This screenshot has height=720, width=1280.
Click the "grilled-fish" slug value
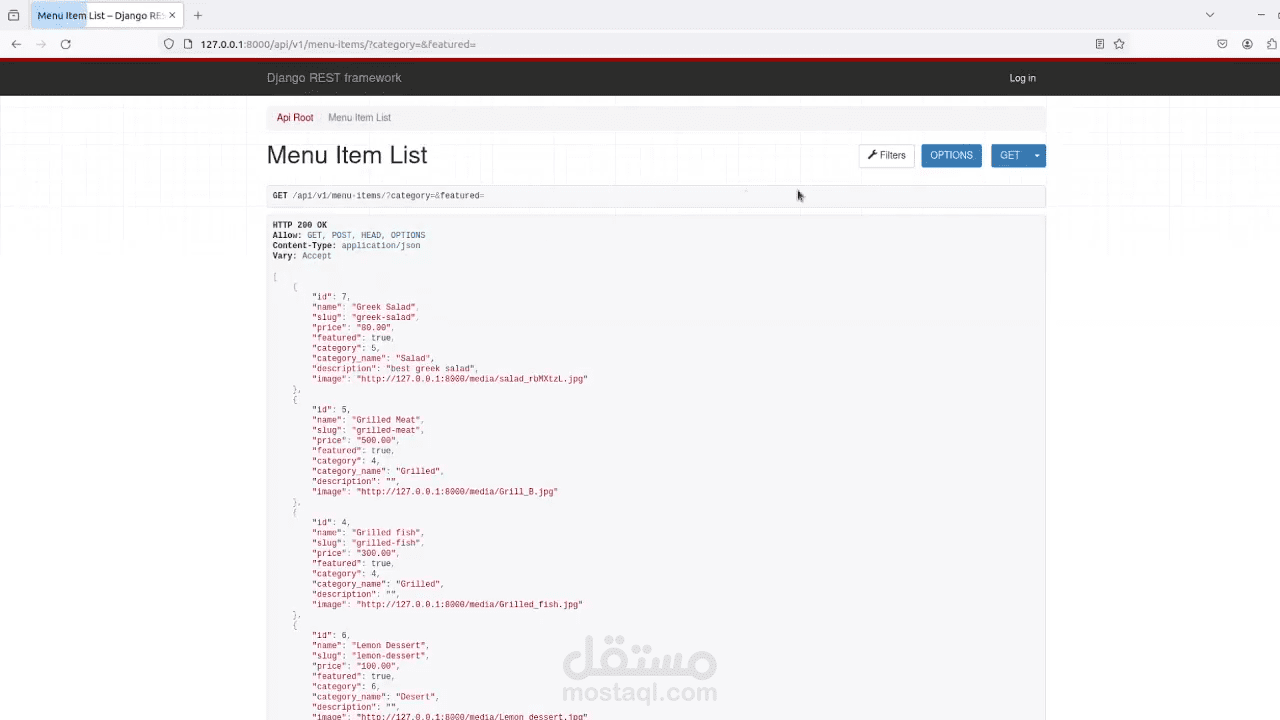pyautogui.click(x=386, y=543)
